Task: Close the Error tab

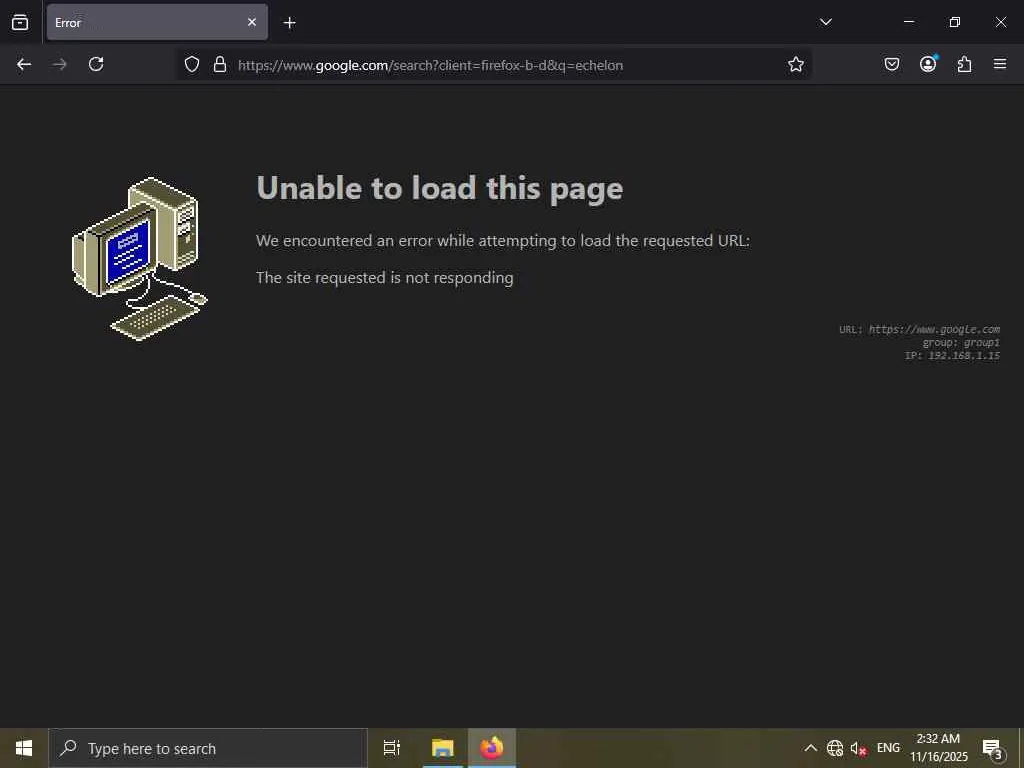Action: point(251,22)
